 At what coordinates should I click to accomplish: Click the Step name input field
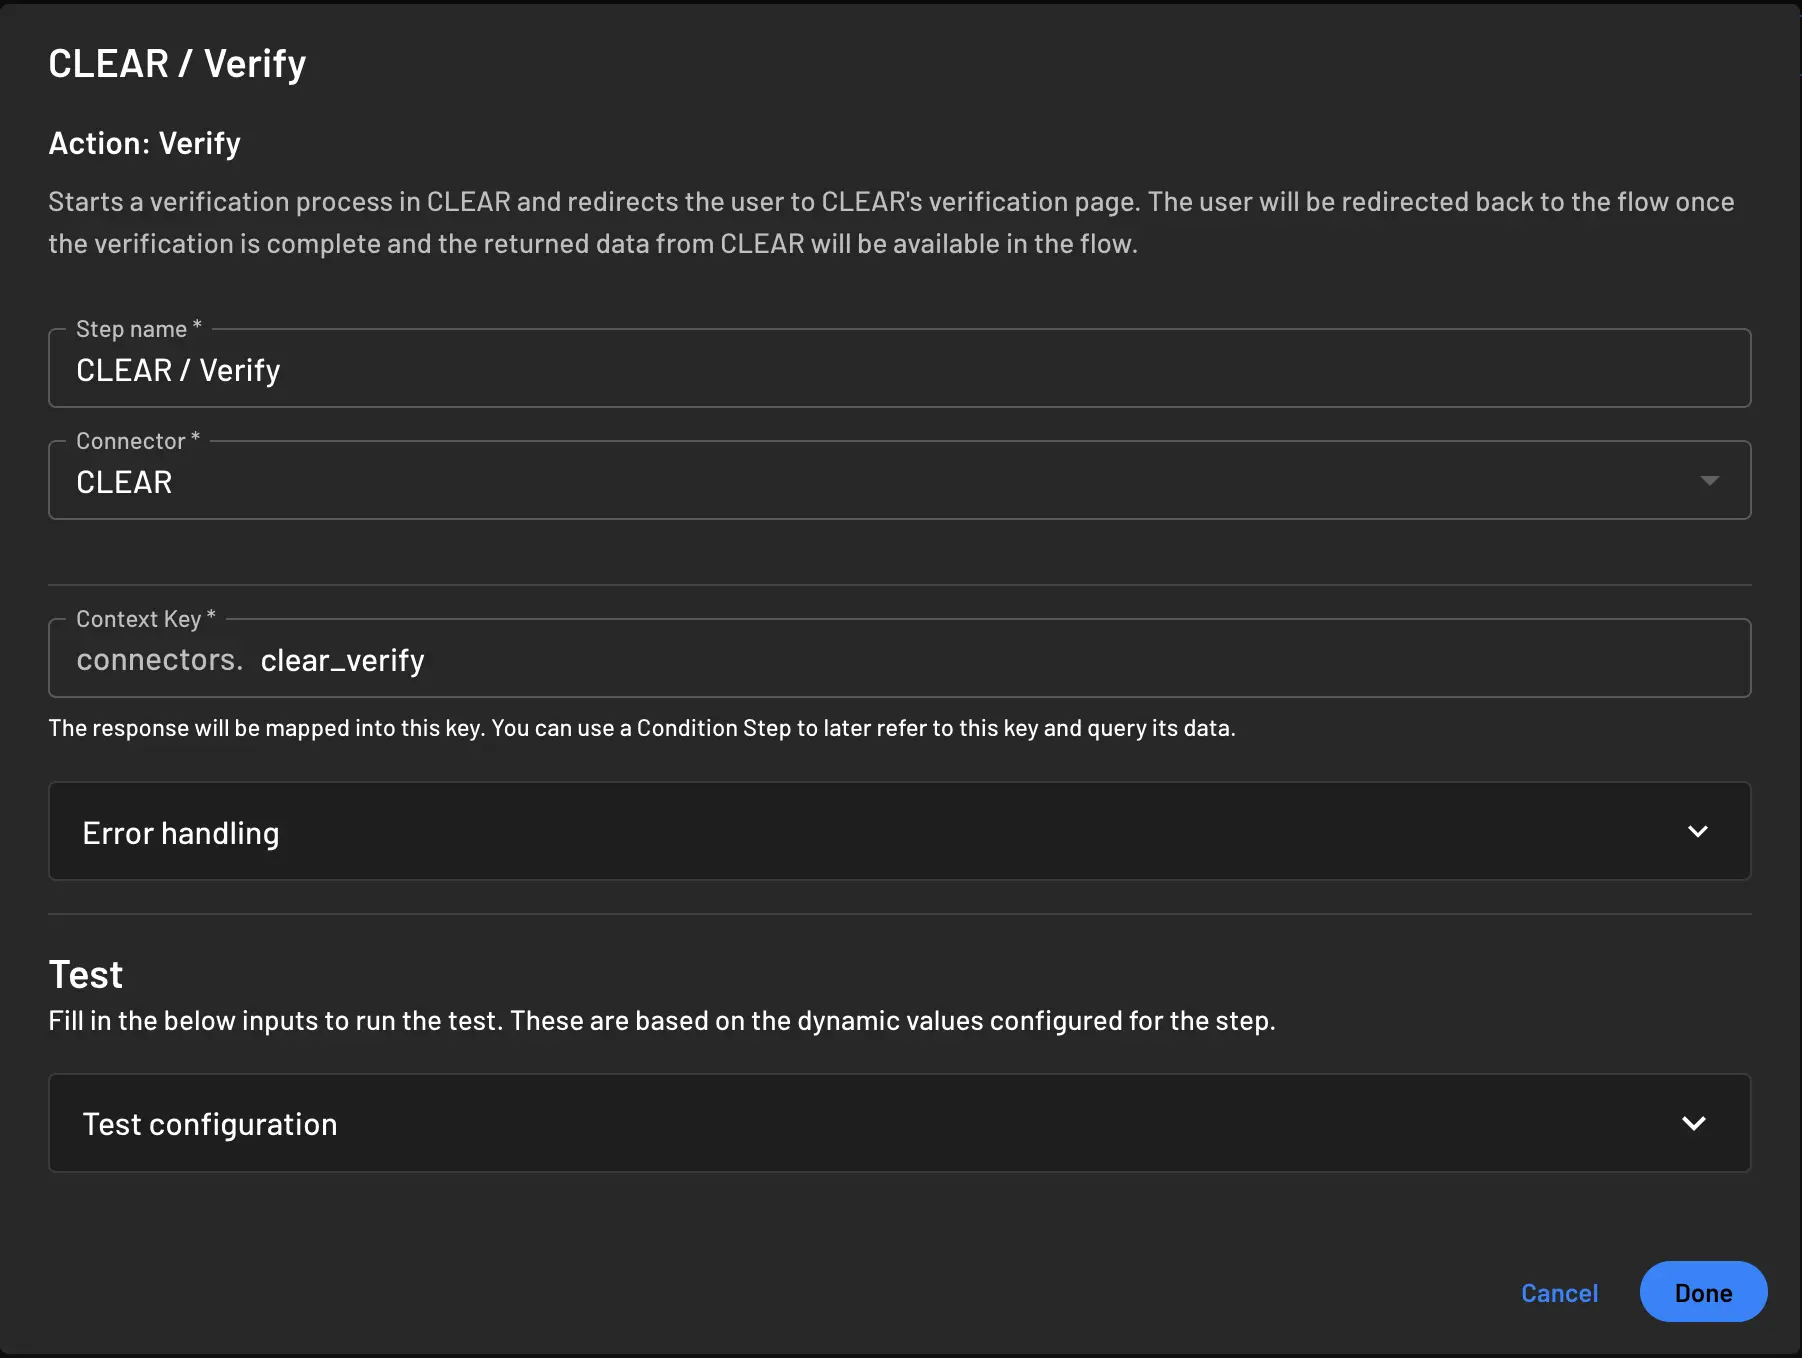[899, 369]
